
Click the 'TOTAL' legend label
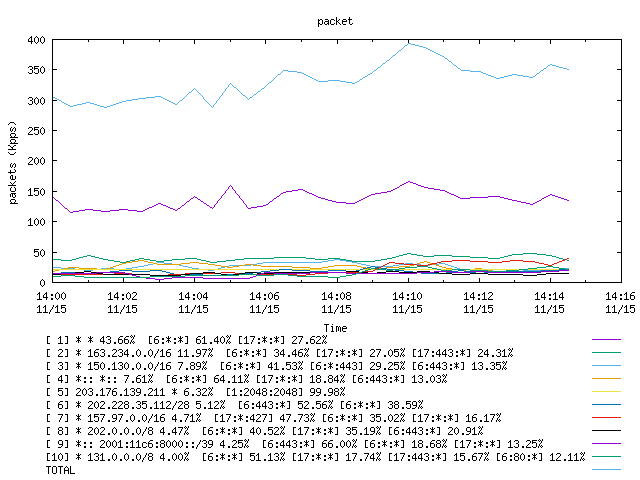point(60,470)
